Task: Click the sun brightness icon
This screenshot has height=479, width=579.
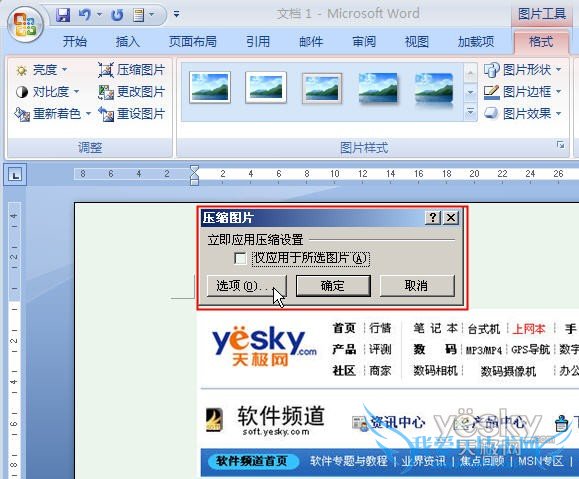Action: [x=21, y=70]
